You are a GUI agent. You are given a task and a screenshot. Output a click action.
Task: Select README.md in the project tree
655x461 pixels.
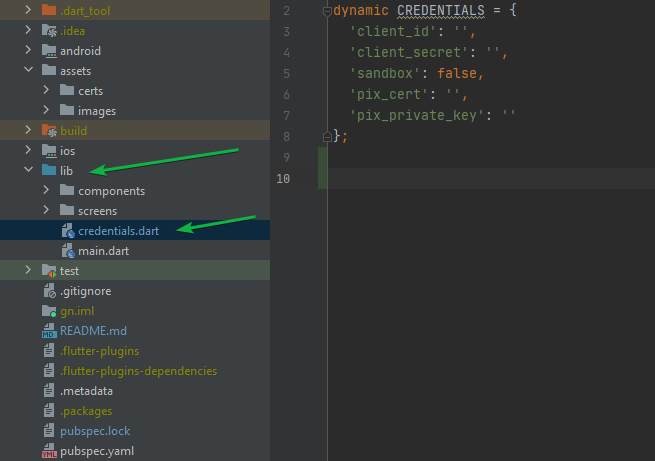135,331
